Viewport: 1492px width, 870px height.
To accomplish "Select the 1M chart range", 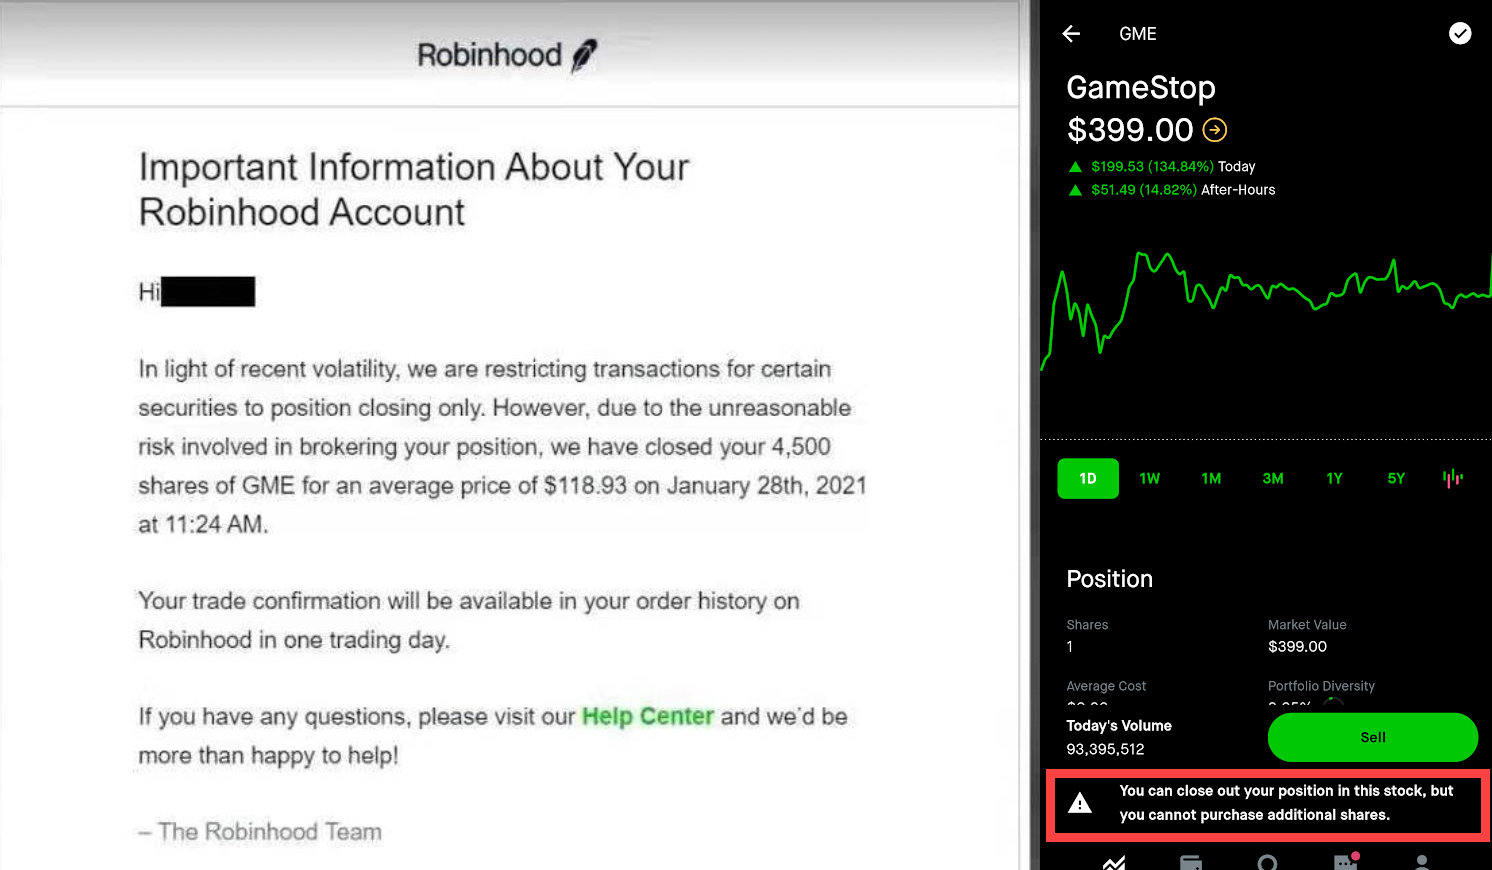I will click(1211, 479).
